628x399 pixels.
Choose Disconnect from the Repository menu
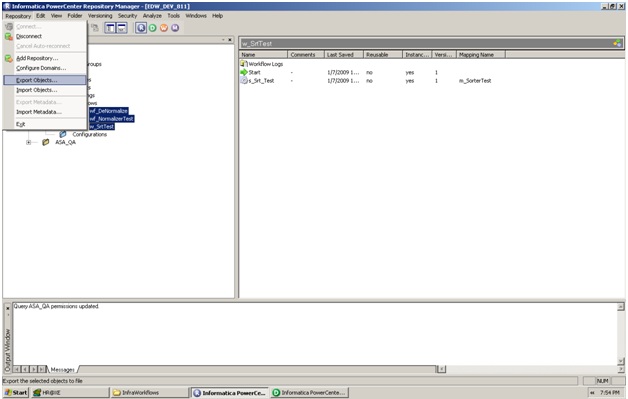[45, 36]
